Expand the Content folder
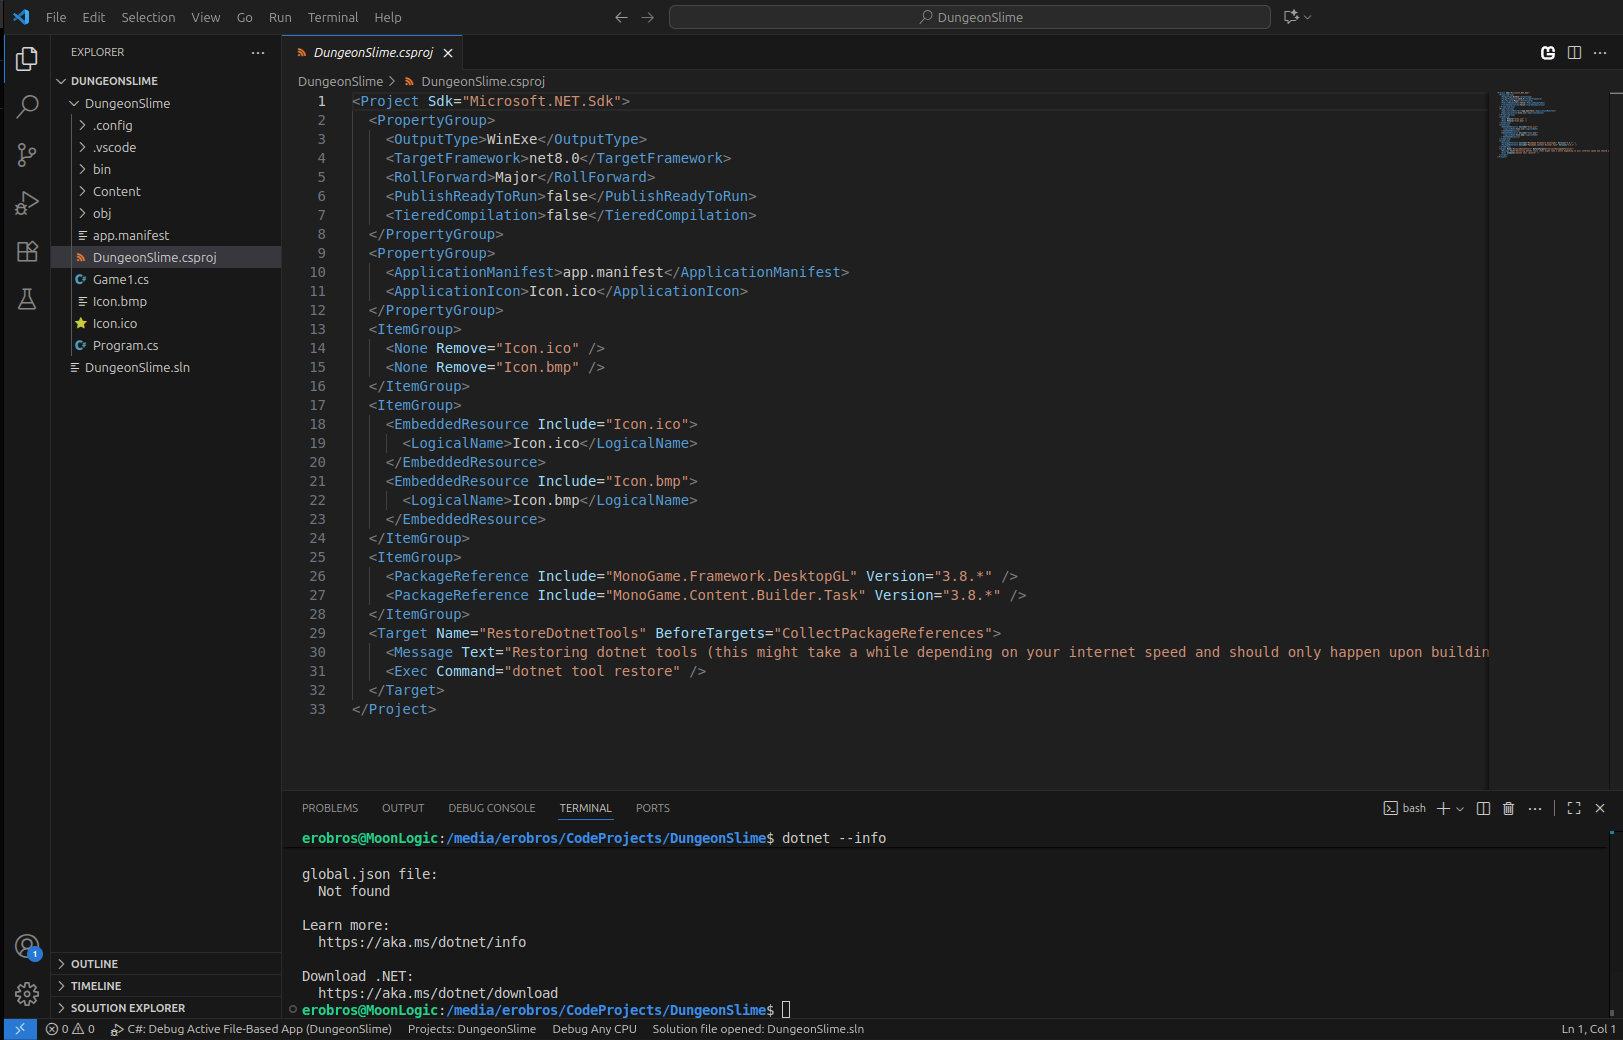Screen dimensions: 1623x1040 [117, 191]
